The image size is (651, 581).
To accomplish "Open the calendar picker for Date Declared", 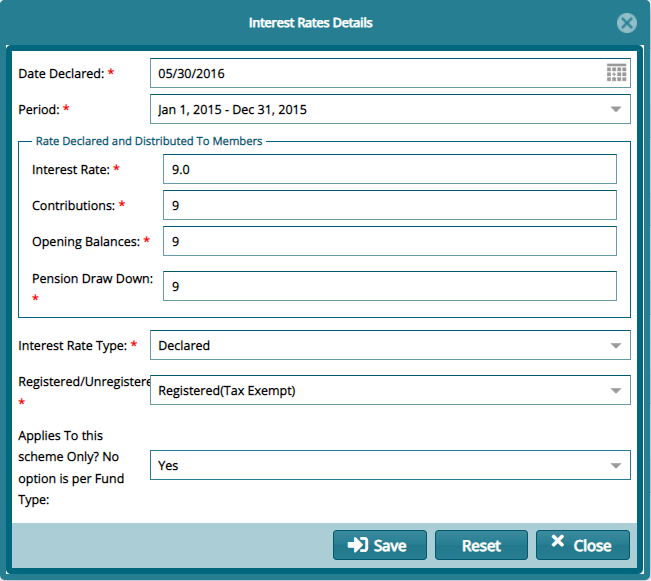I will 616,73.
